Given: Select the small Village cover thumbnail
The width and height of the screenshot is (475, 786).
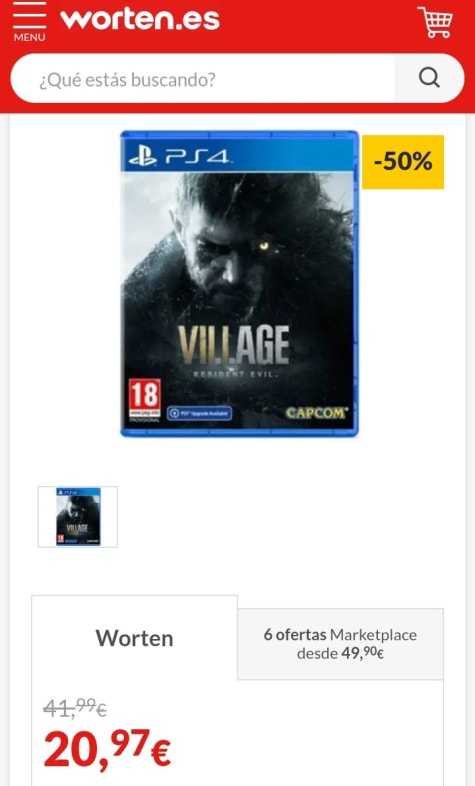Looking at the screenshot, I should [78, 517].
